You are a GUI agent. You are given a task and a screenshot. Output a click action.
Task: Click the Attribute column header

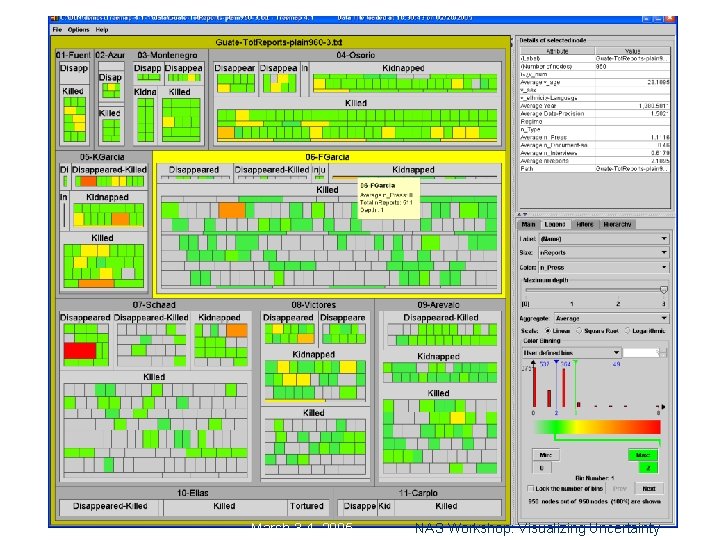[557, 51]
